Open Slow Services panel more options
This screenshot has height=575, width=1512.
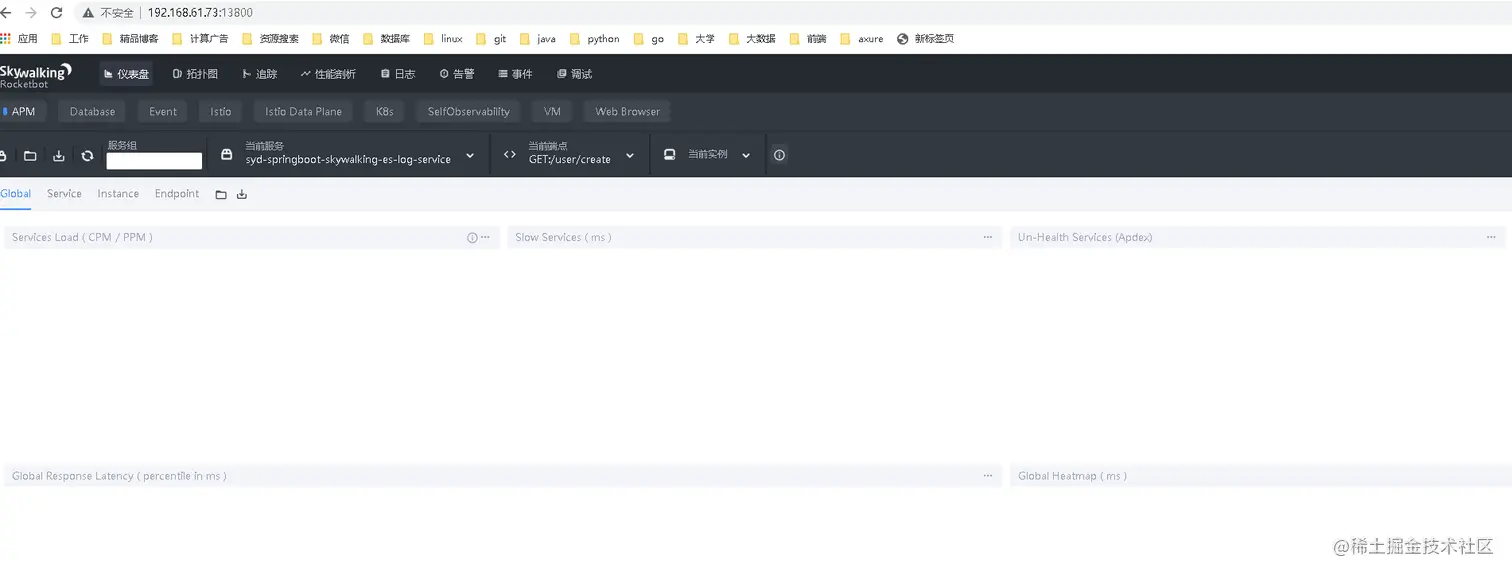(x=988, y=238)
